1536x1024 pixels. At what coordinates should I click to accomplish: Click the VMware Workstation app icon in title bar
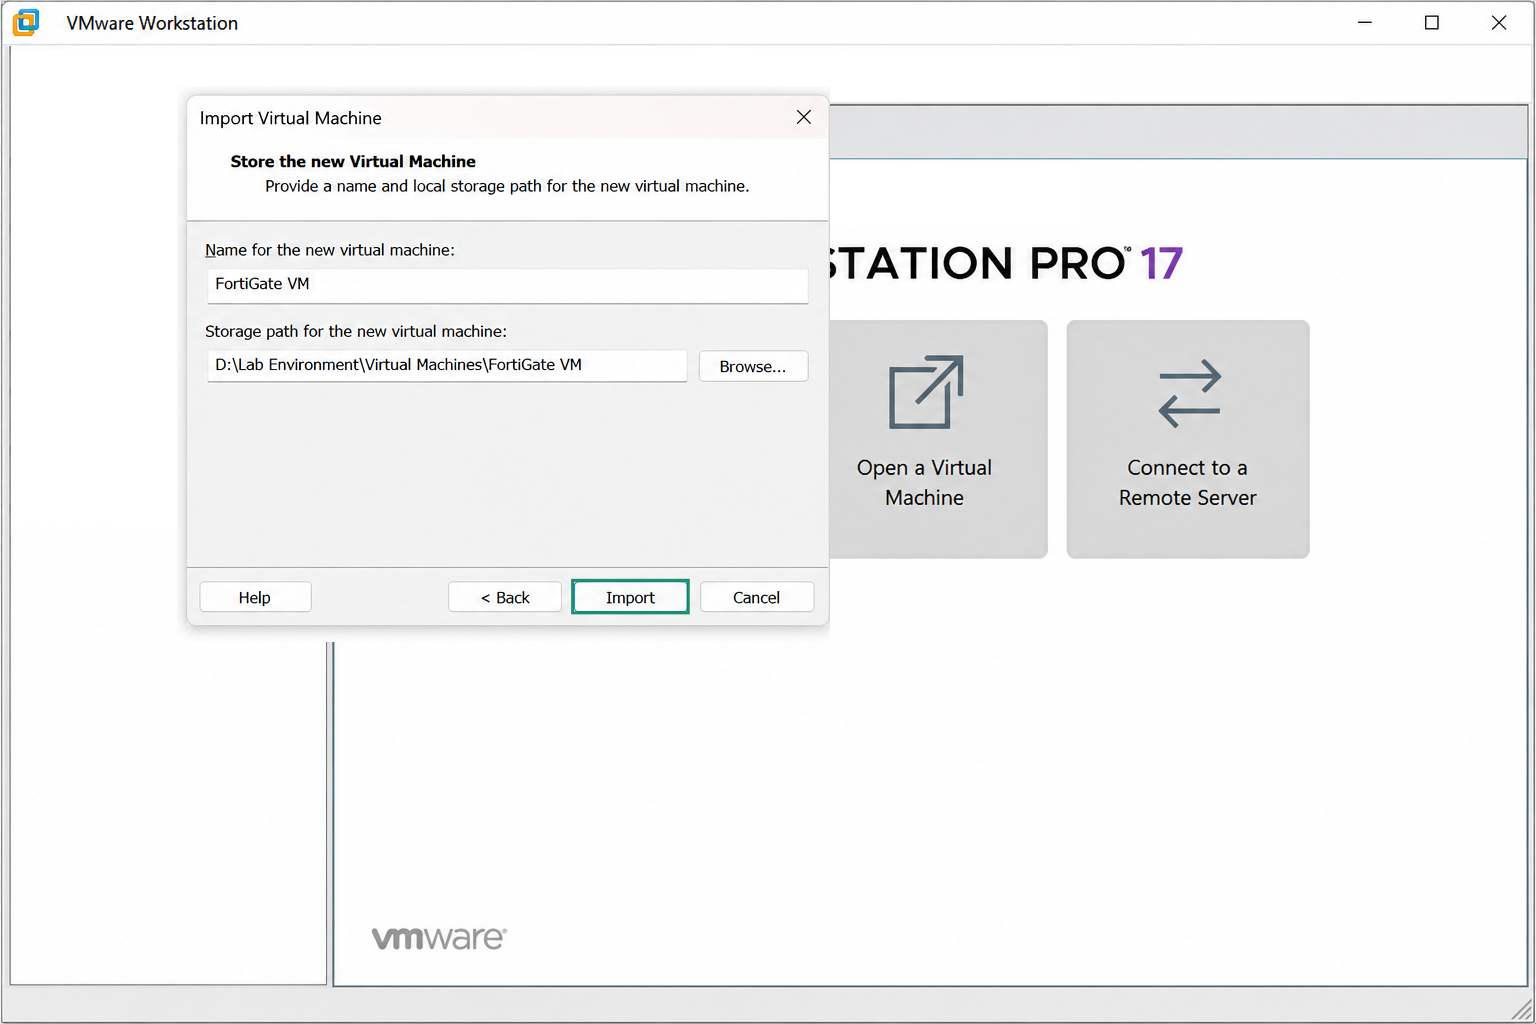point(26,22)
